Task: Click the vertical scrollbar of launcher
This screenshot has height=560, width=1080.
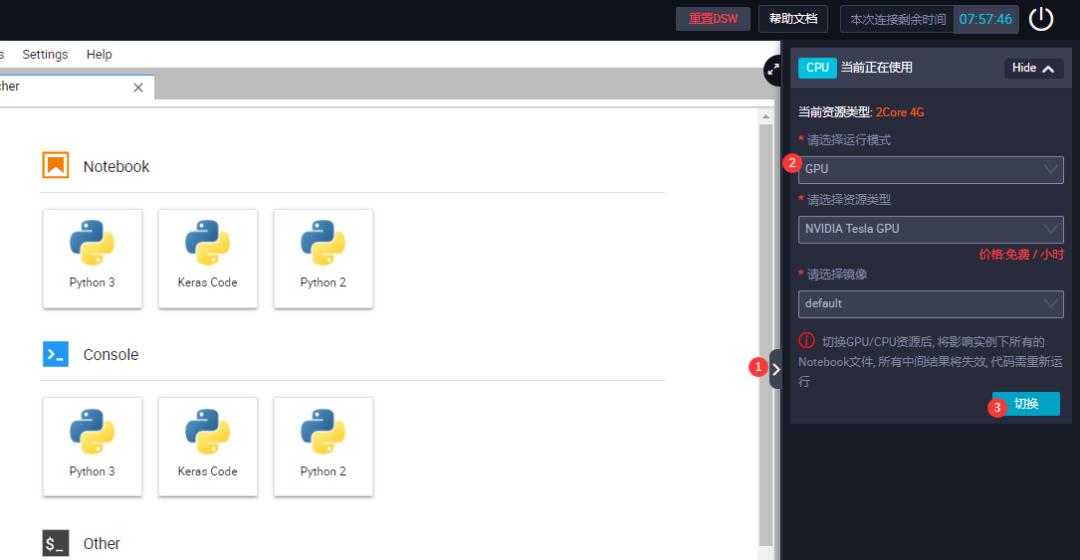Action: coord(765,335)
